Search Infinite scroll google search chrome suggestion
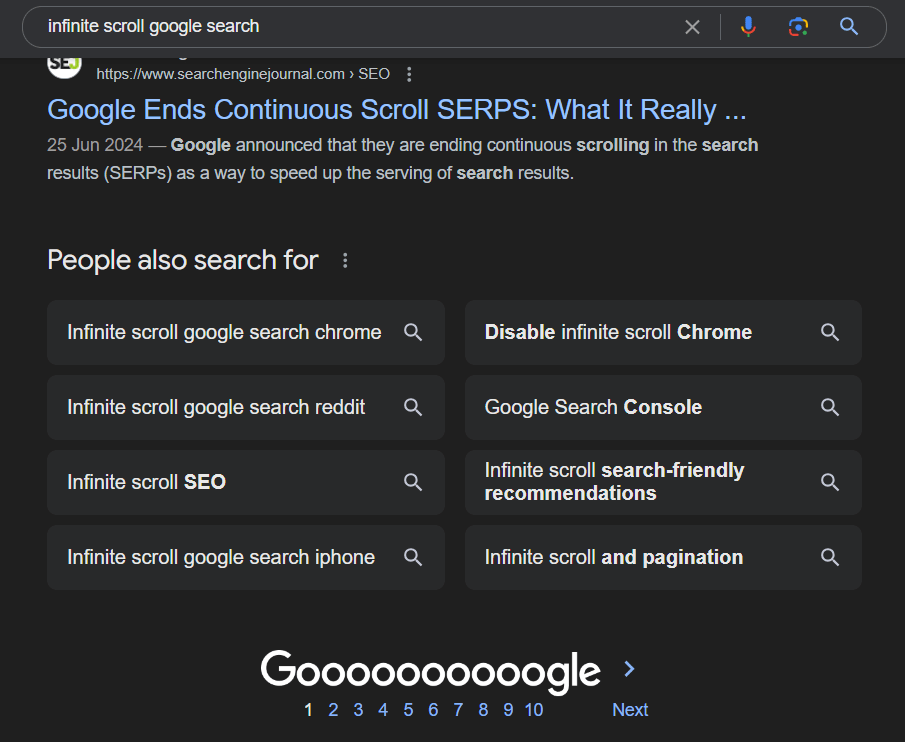 [245, 332]
